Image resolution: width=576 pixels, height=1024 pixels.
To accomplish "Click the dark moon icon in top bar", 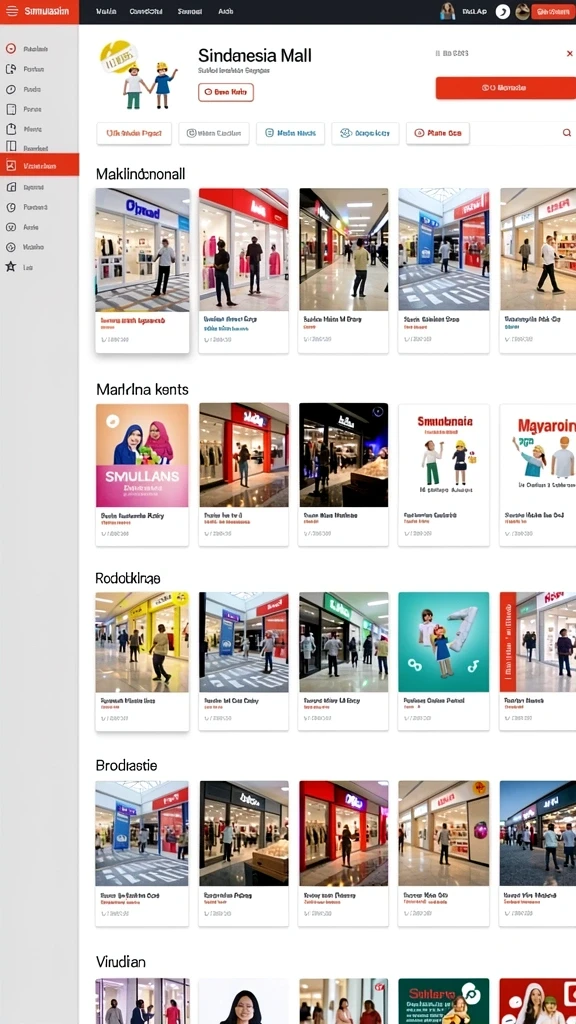I will [x=502, y=11].
